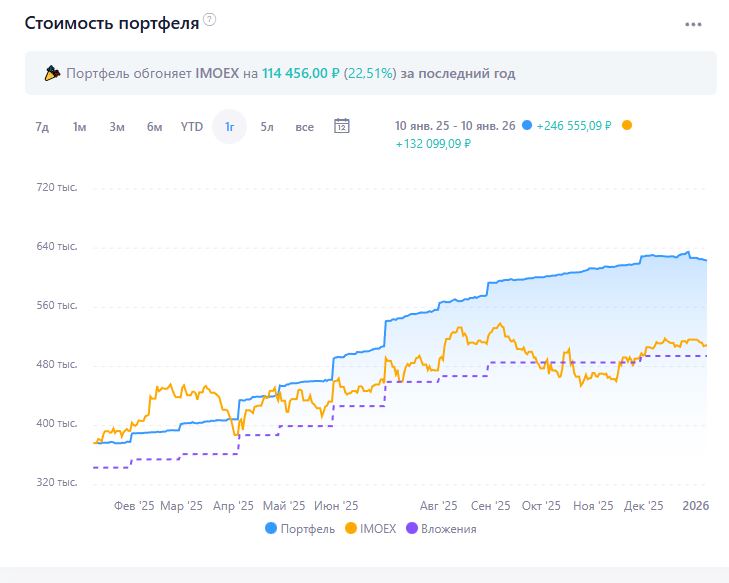729x583 pixels.
Task: Click the +246 555,09 ₽ portfolio gain
Action: point(574,126)
